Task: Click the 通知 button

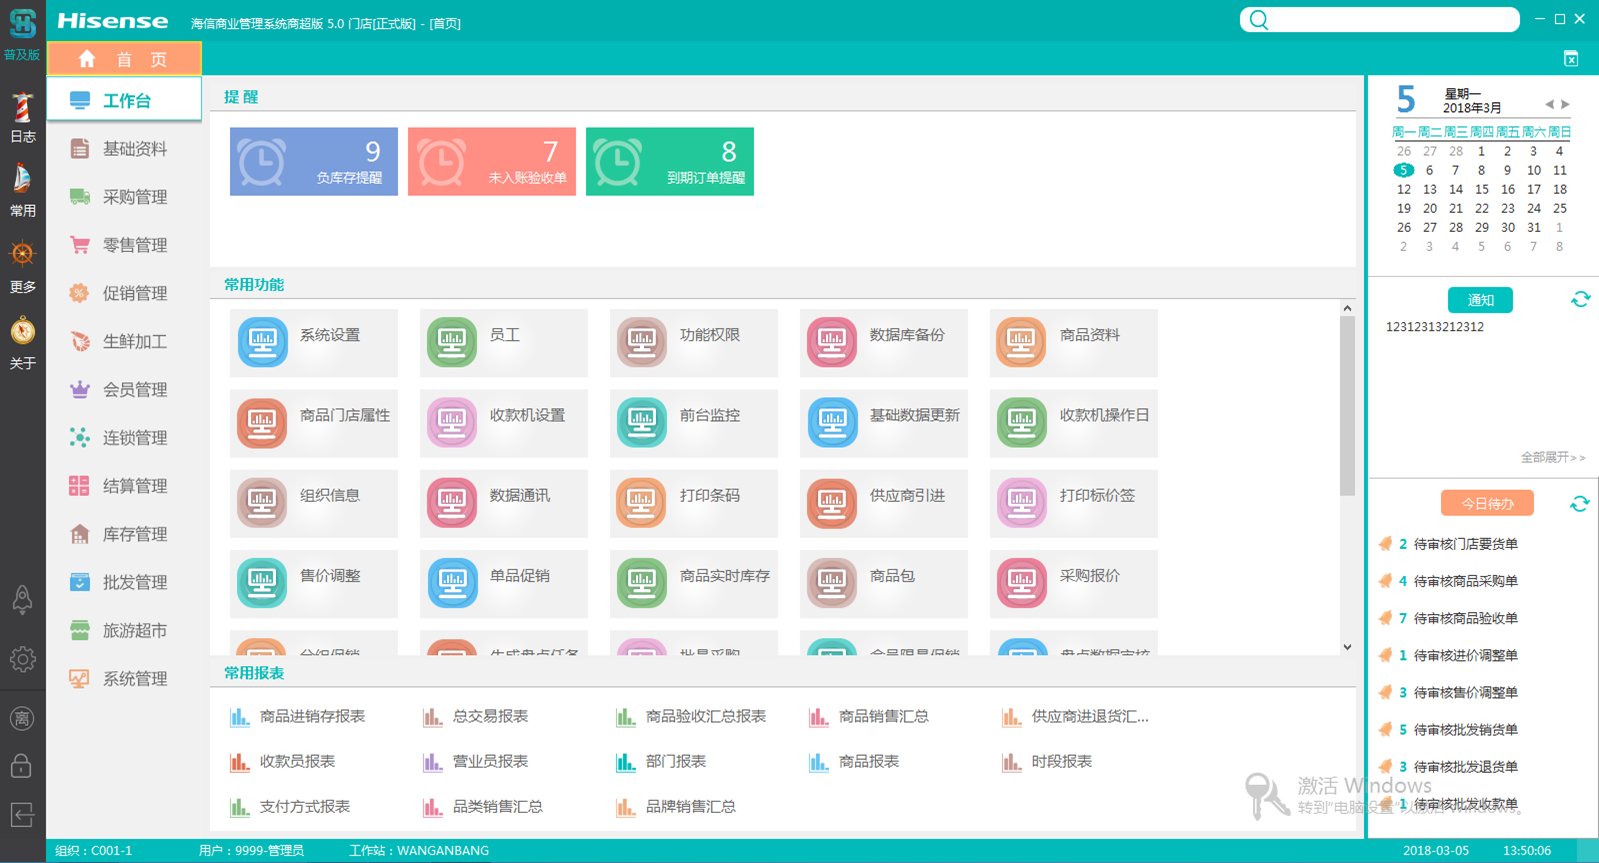Action: pos(1480,300)
